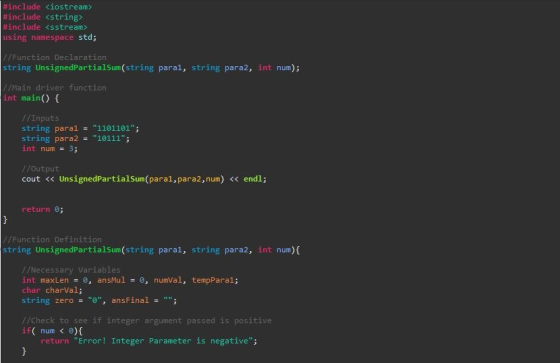Click the '//Output' comment
The height and width of the screenshot is (363, 560).
pos(40,169)
